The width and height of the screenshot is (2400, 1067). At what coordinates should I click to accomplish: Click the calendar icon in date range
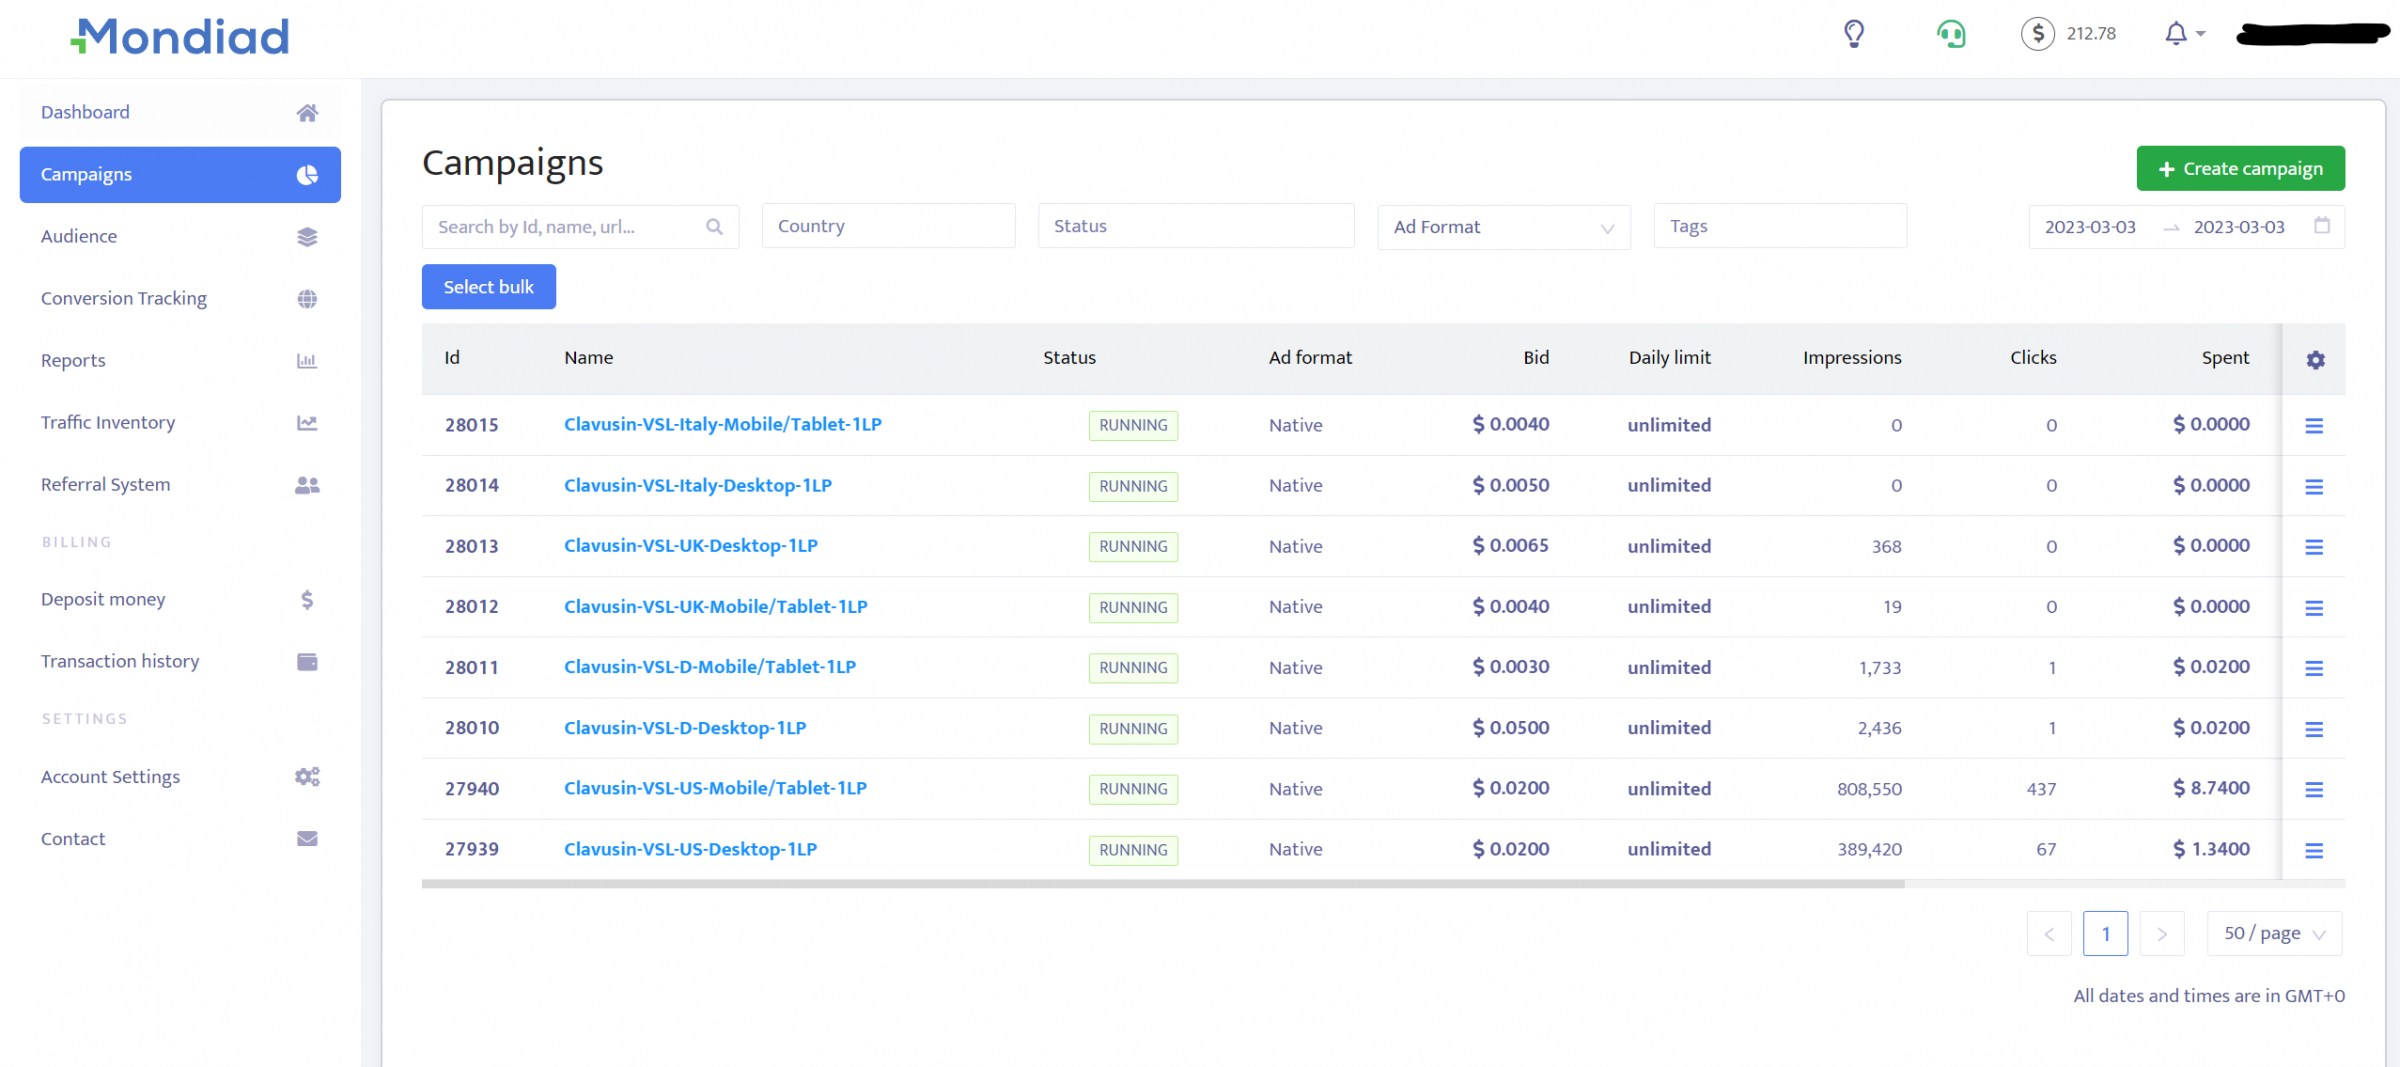(2322, 226)
